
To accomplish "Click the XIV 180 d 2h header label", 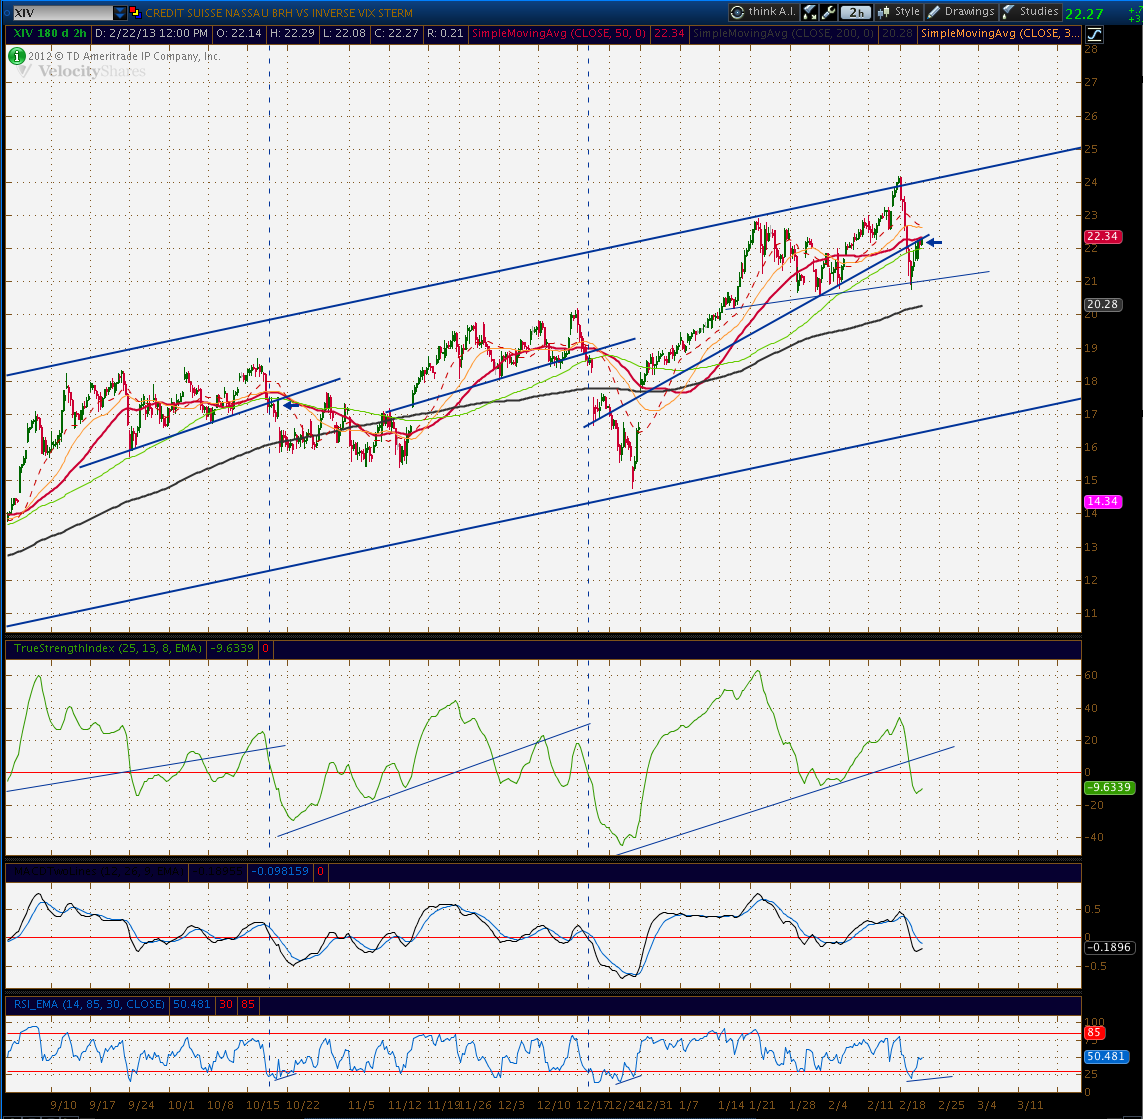I will (50, 34).
